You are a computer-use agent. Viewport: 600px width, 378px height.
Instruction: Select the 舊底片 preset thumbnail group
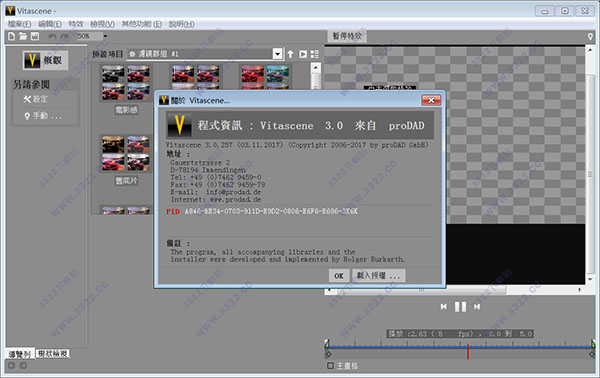tap(126, 153)
